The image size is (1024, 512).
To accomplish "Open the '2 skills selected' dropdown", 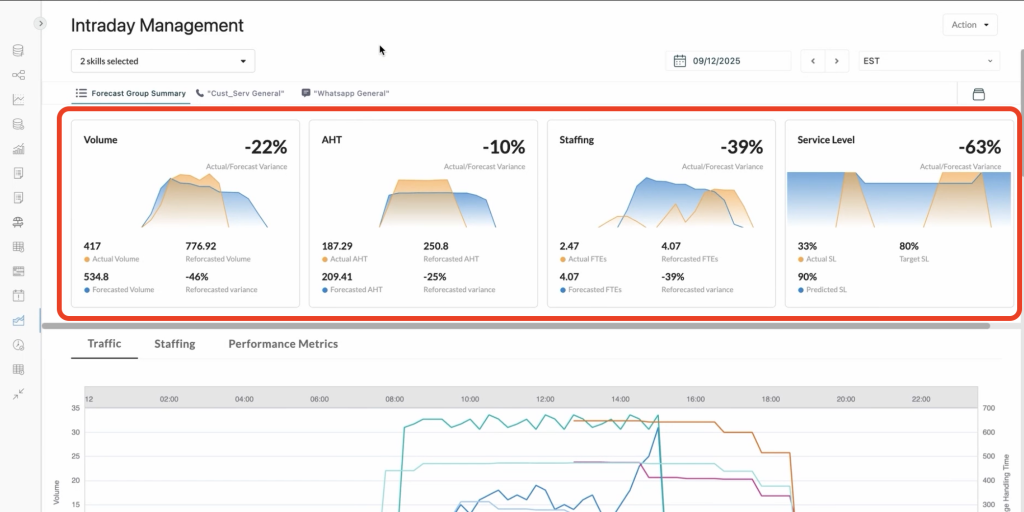I will [x=163, y=61].
